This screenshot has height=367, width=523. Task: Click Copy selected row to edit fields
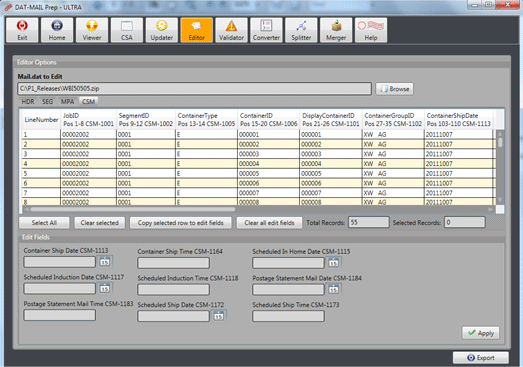[180, 223]
